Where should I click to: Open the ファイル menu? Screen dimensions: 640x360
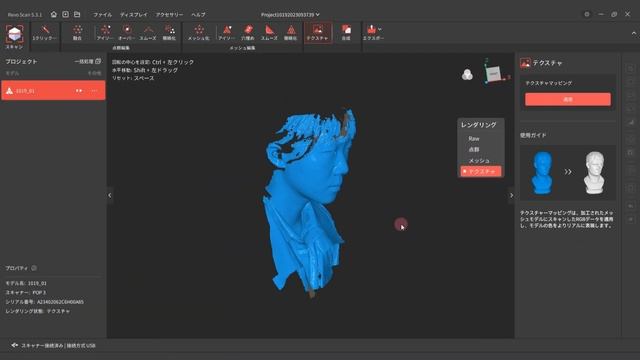[102, 15]
